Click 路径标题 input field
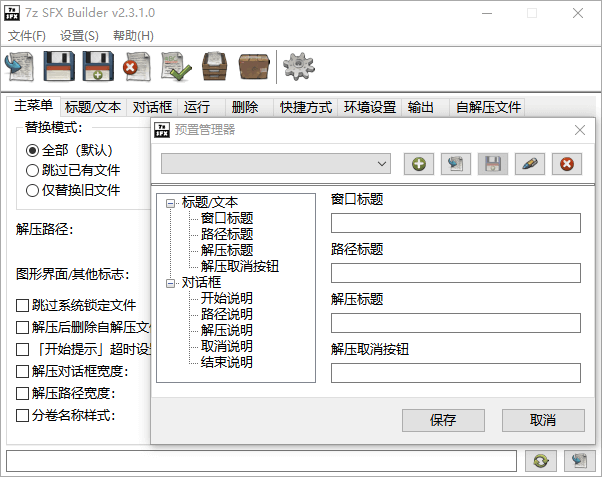Viewport: 602px width, 477px height. (x=456, y=273)
